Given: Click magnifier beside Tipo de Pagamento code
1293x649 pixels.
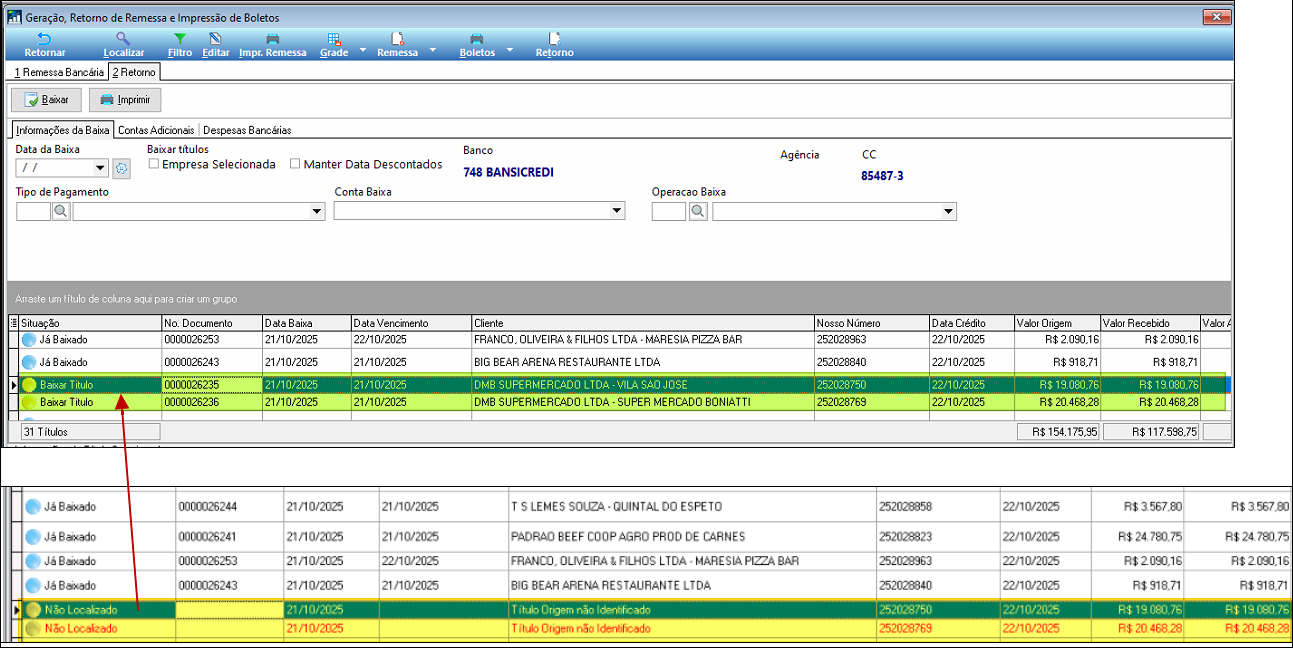Looking at the screenshot, I should point(61,211).
